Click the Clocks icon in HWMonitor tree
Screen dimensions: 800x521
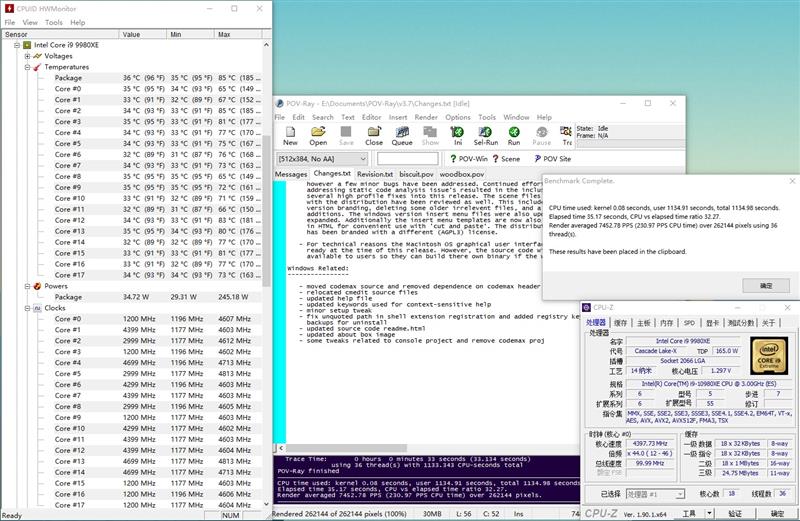[x=37, y=308]
